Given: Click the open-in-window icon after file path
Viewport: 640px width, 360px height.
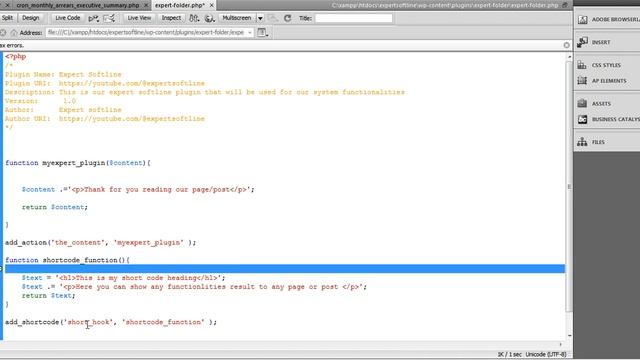Looking at the screenshot, I should click(565, 5).
